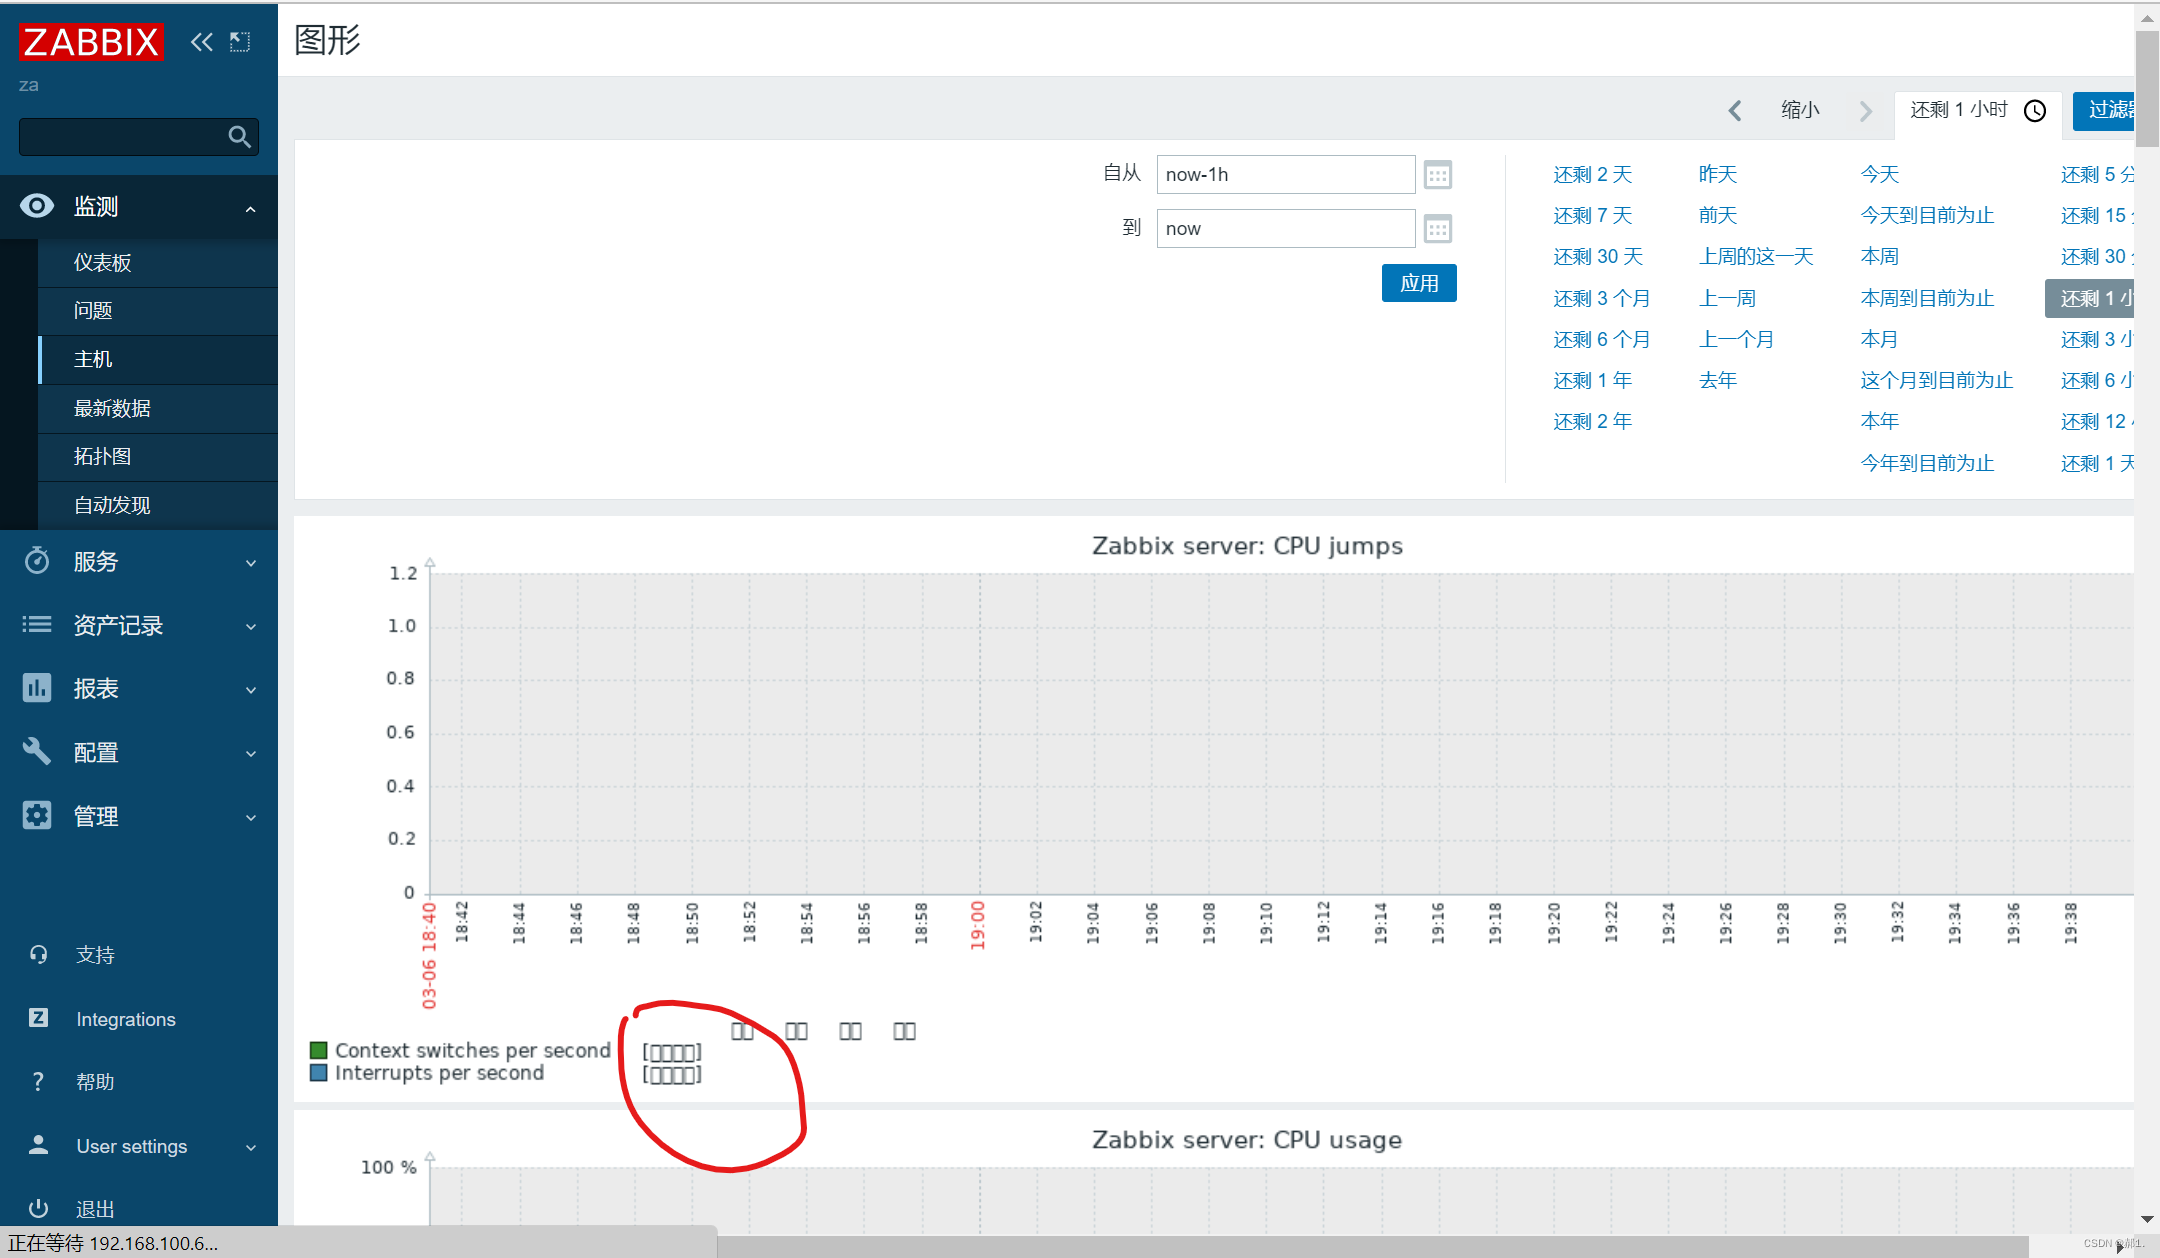Open calendar picker beside 自从 field
This screenshot has width=2160, height=1258.
pyautogui.click(x=1438, y=174)
